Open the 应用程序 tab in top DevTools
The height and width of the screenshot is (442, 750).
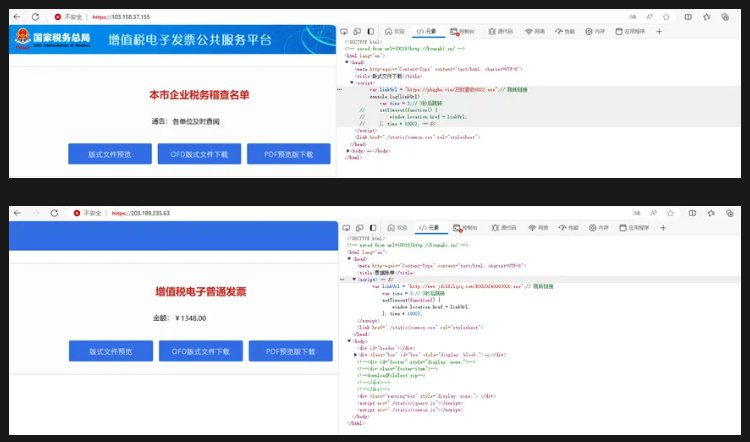tap(630, 32)
